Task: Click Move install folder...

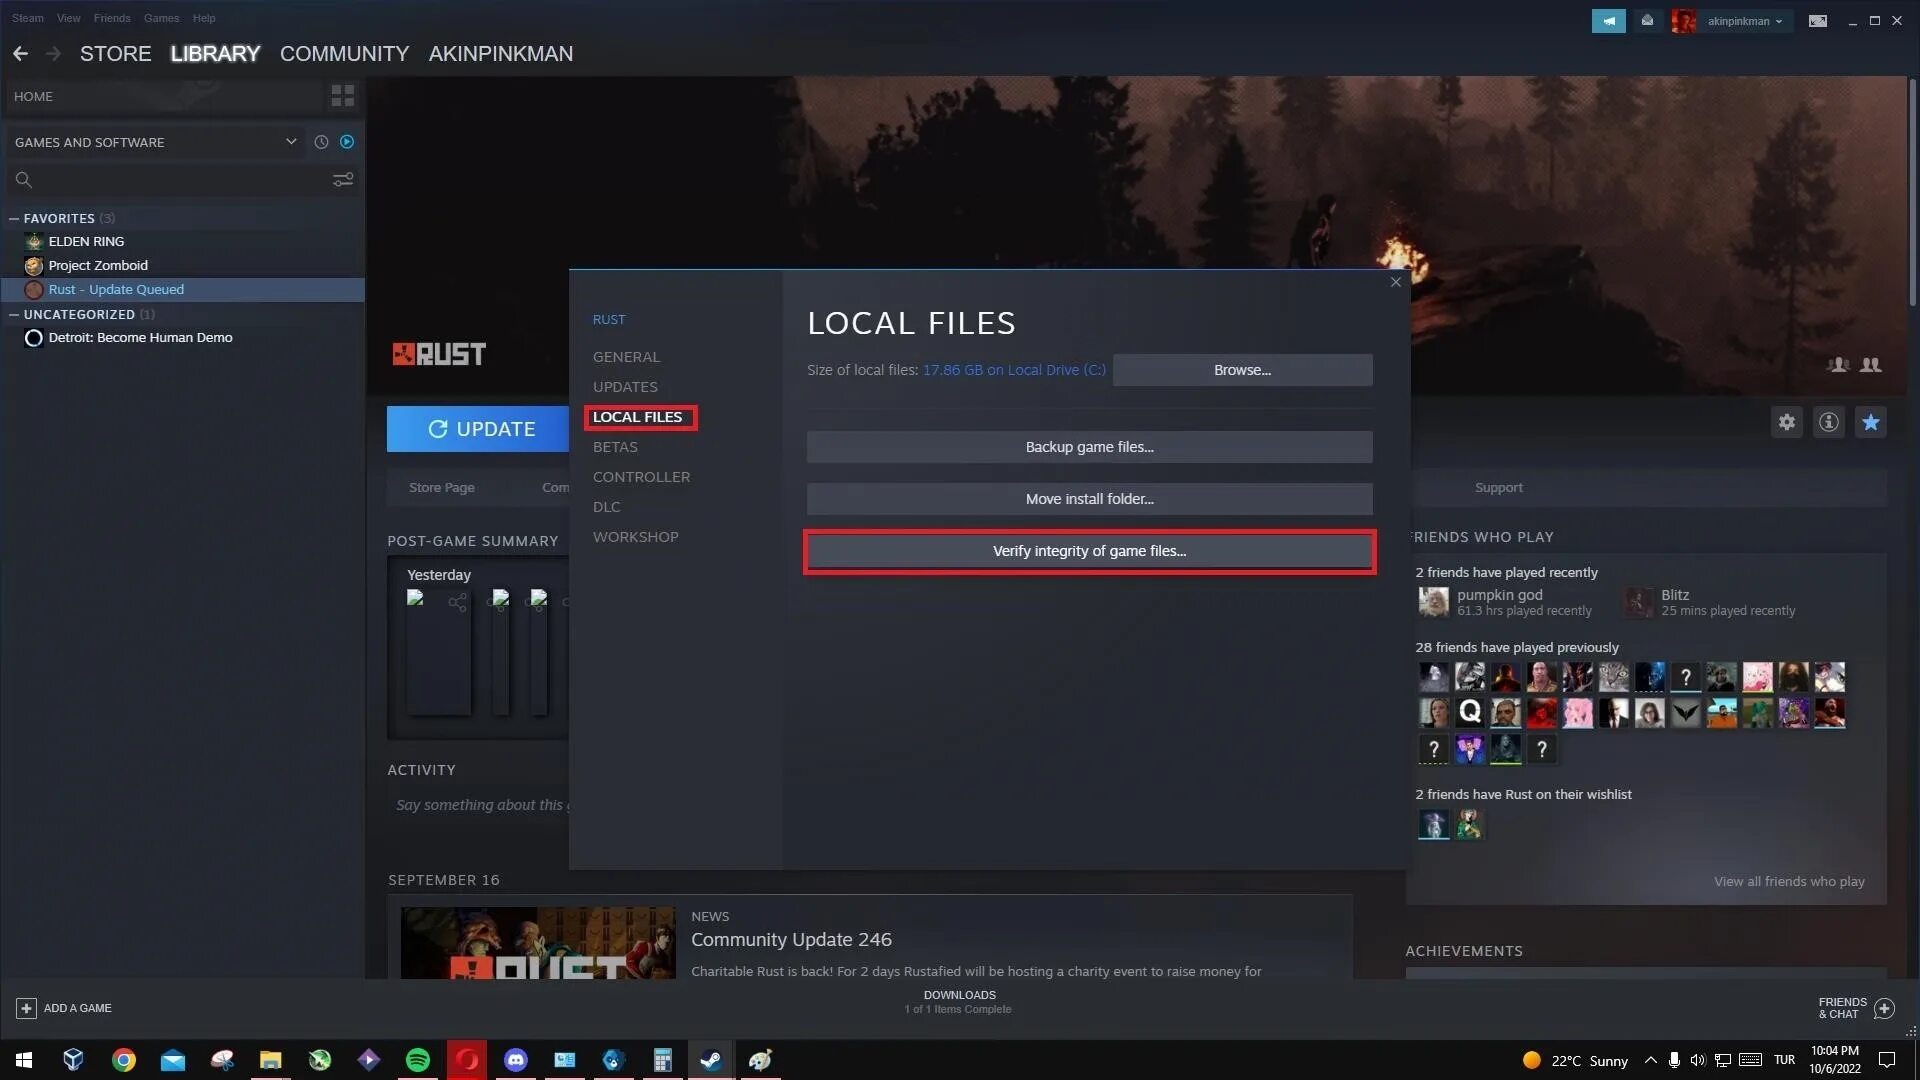Action: [x=1089, y=499]
